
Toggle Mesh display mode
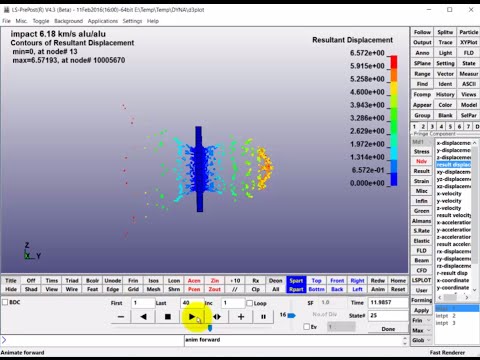click(153, 289)
